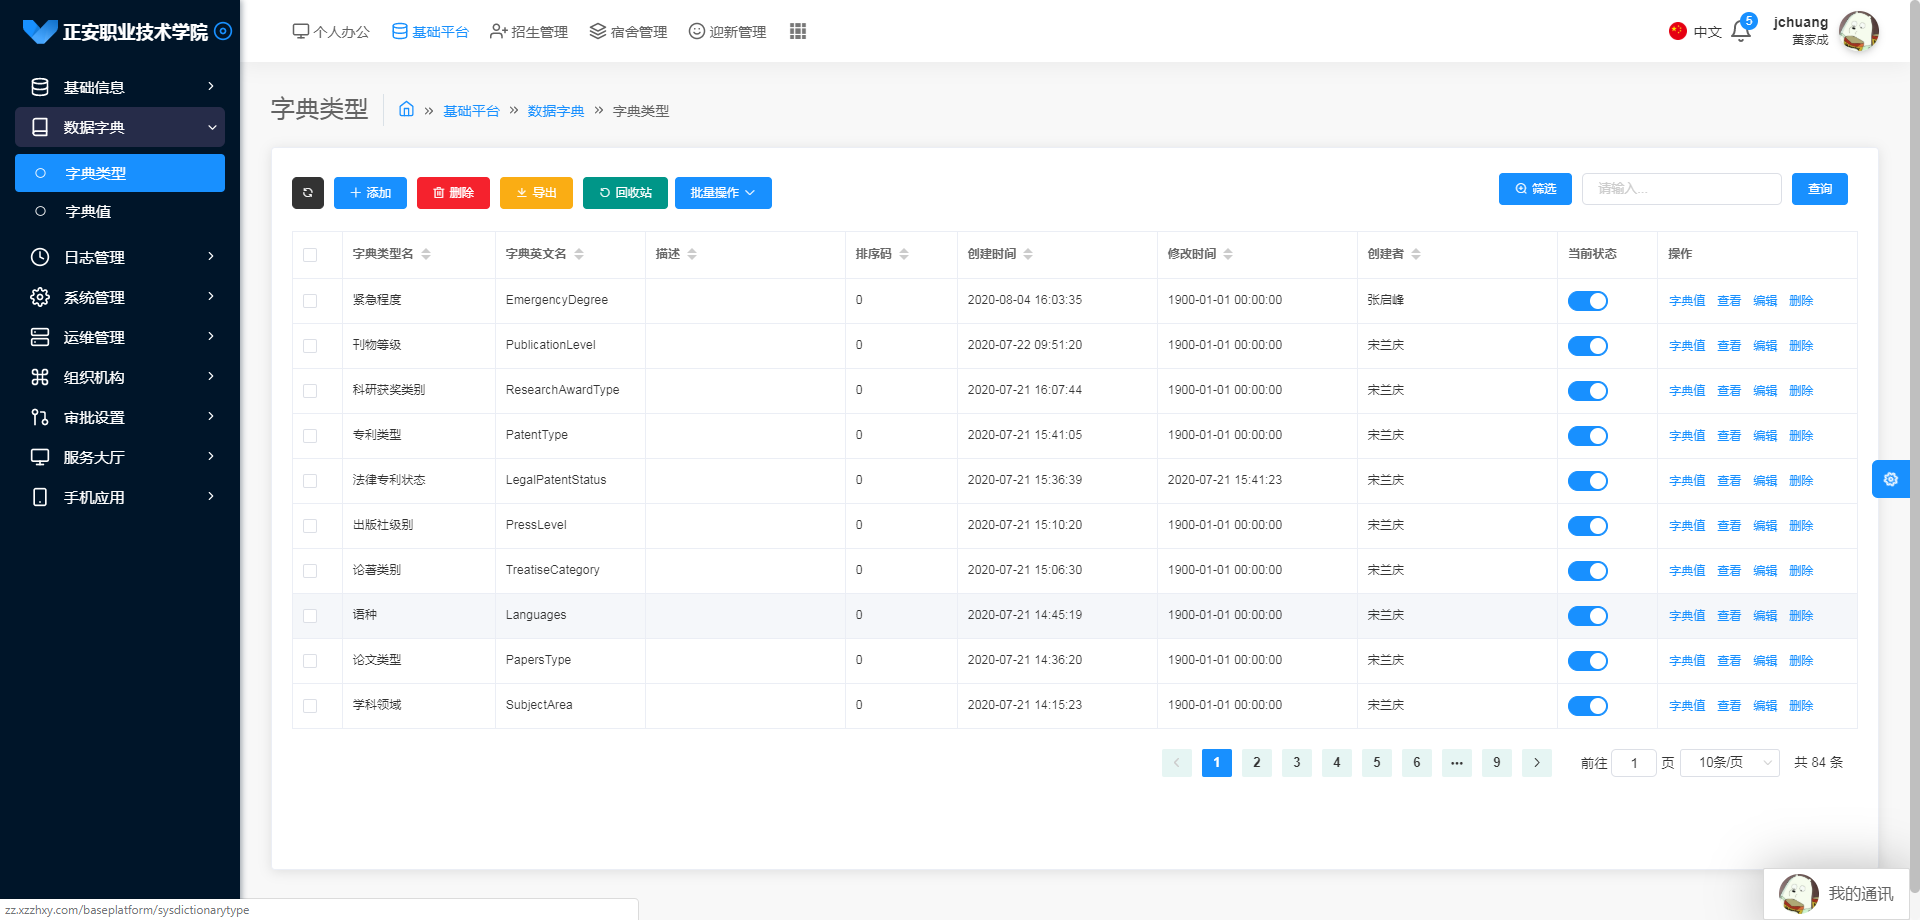The image size is (1920, 920).
Task: Check the box for 专利类型 row
Action: coord(310,436)
